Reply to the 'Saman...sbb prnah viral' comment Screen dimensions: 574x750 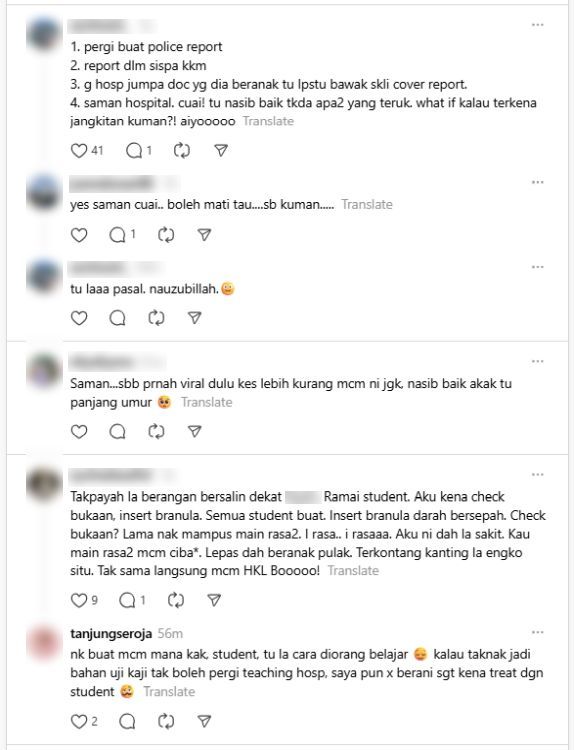(x=118, y=431)
